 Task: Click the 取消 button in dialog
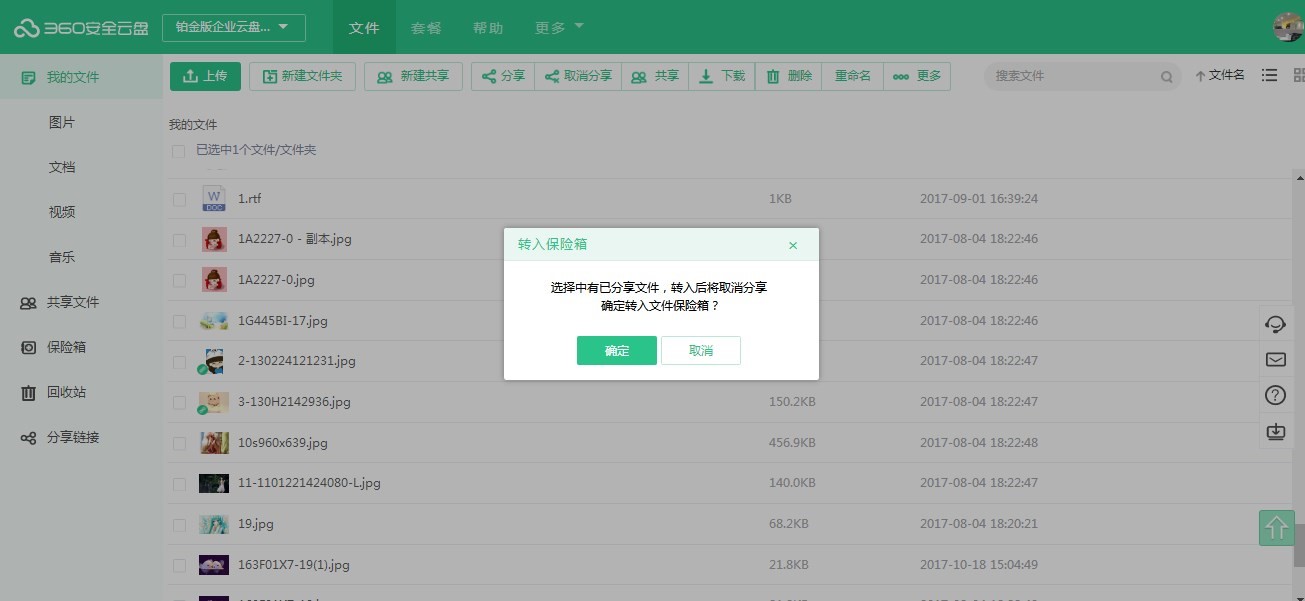tap(701, 351)
